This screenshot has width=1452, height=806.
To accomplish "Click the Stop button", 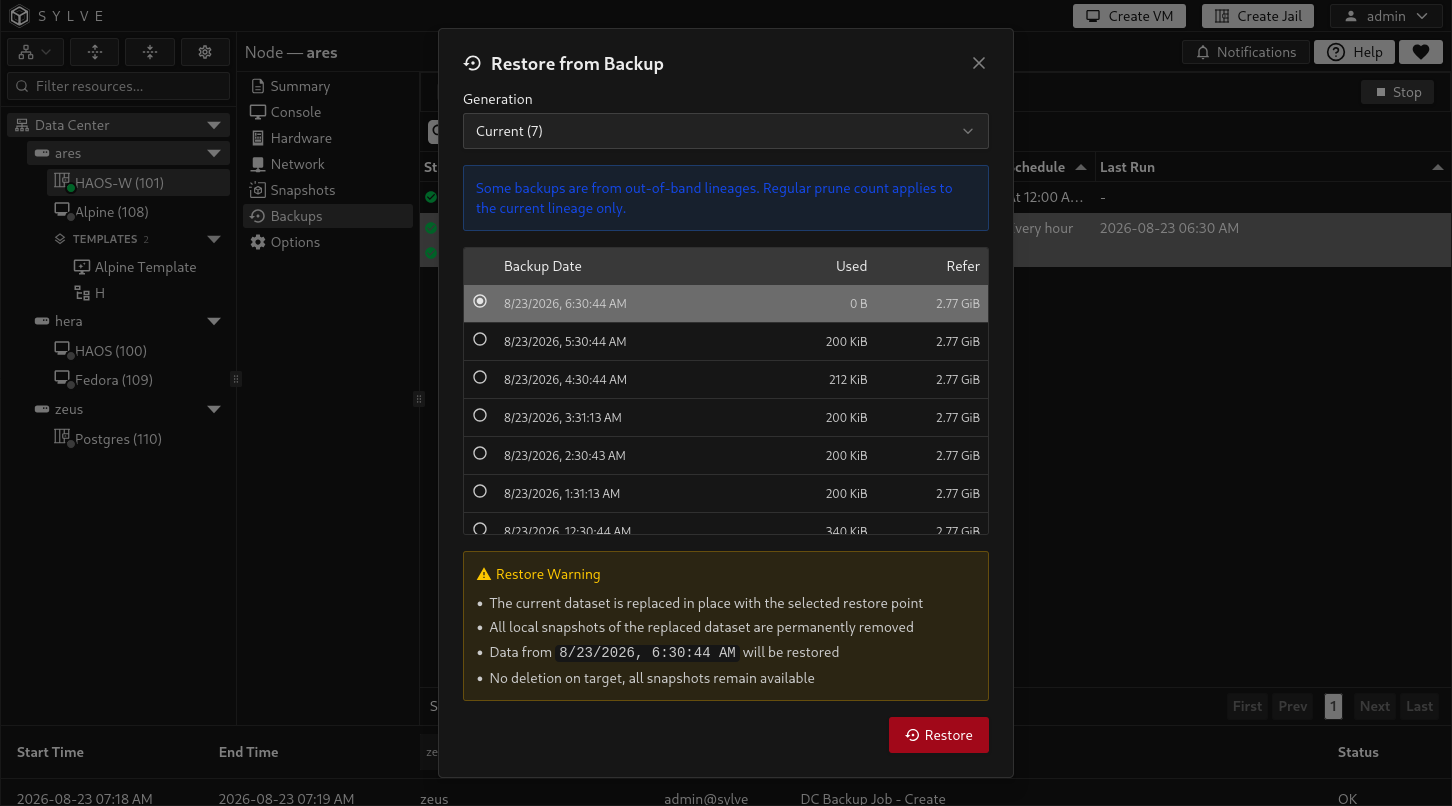I will click(1397, 92).
